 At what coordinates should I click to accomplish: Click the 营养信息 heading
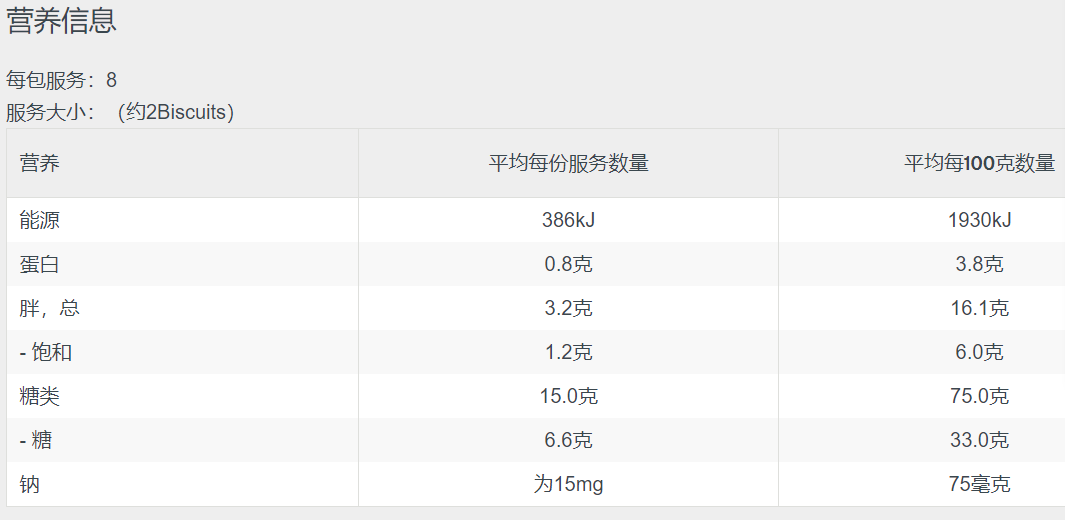tap(62, 22)
